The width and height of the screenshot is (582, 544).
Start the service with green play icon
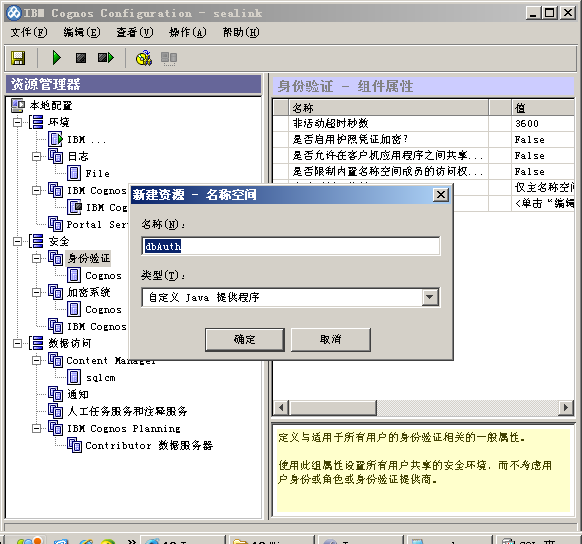pyautogui.click(x=56, y=58)
